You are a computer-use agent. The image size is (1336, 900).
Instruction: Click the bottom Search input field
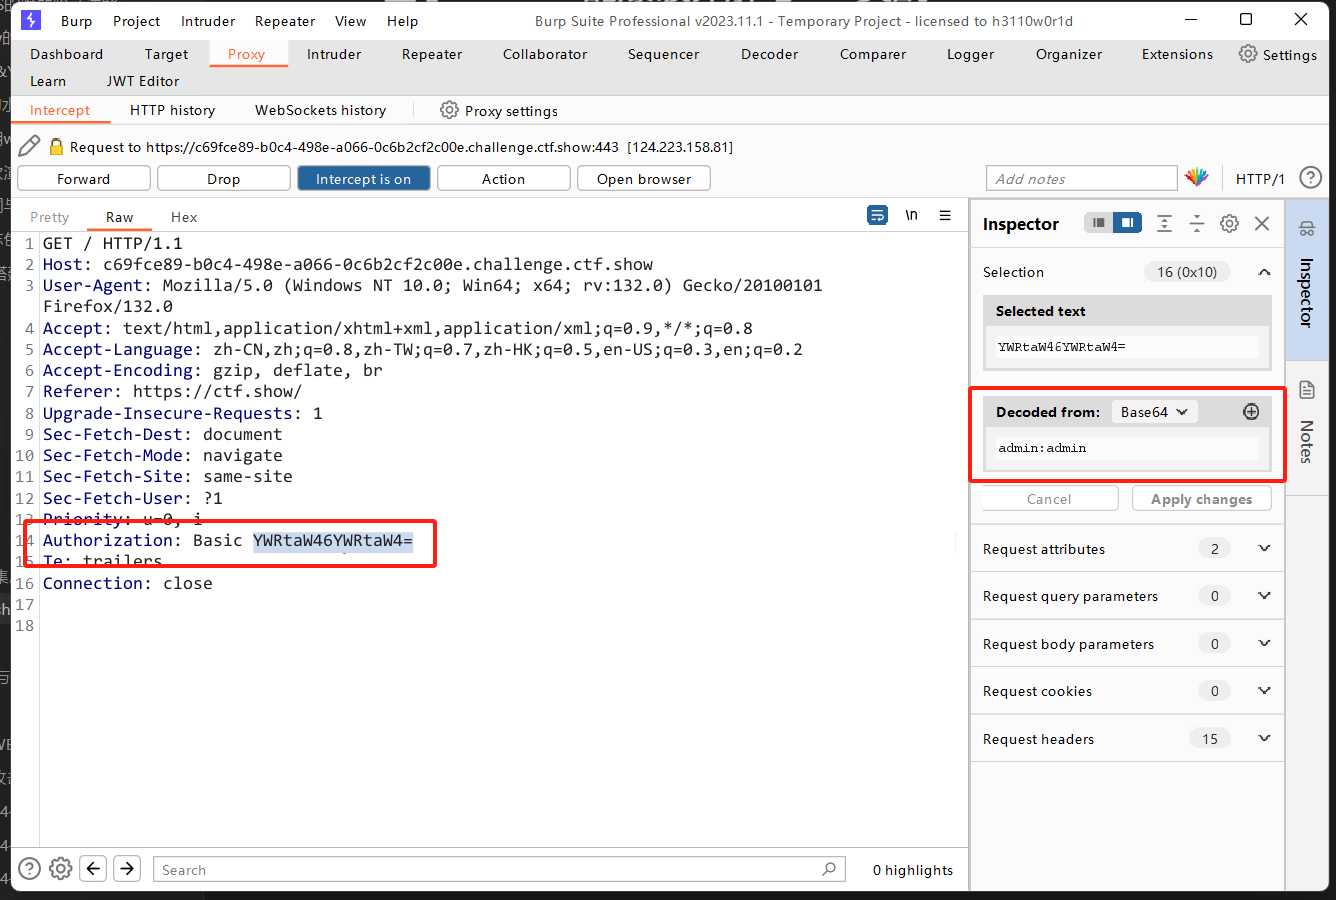coord(499,869)
